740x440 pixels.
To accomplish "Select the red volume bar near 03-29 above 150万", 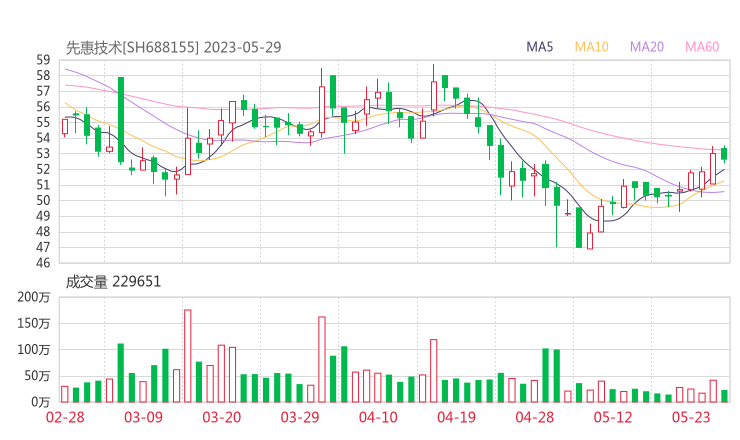I will tap(322, 359).
